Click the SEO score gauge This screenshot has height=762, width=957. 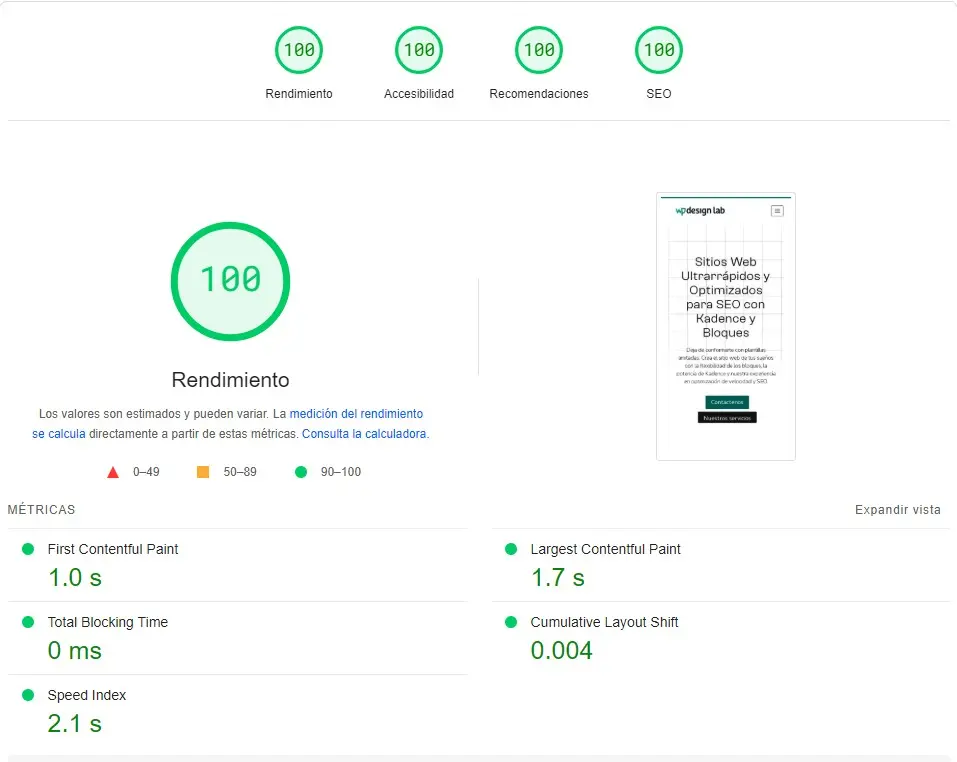pyautogui.click(x=659, y=50)
